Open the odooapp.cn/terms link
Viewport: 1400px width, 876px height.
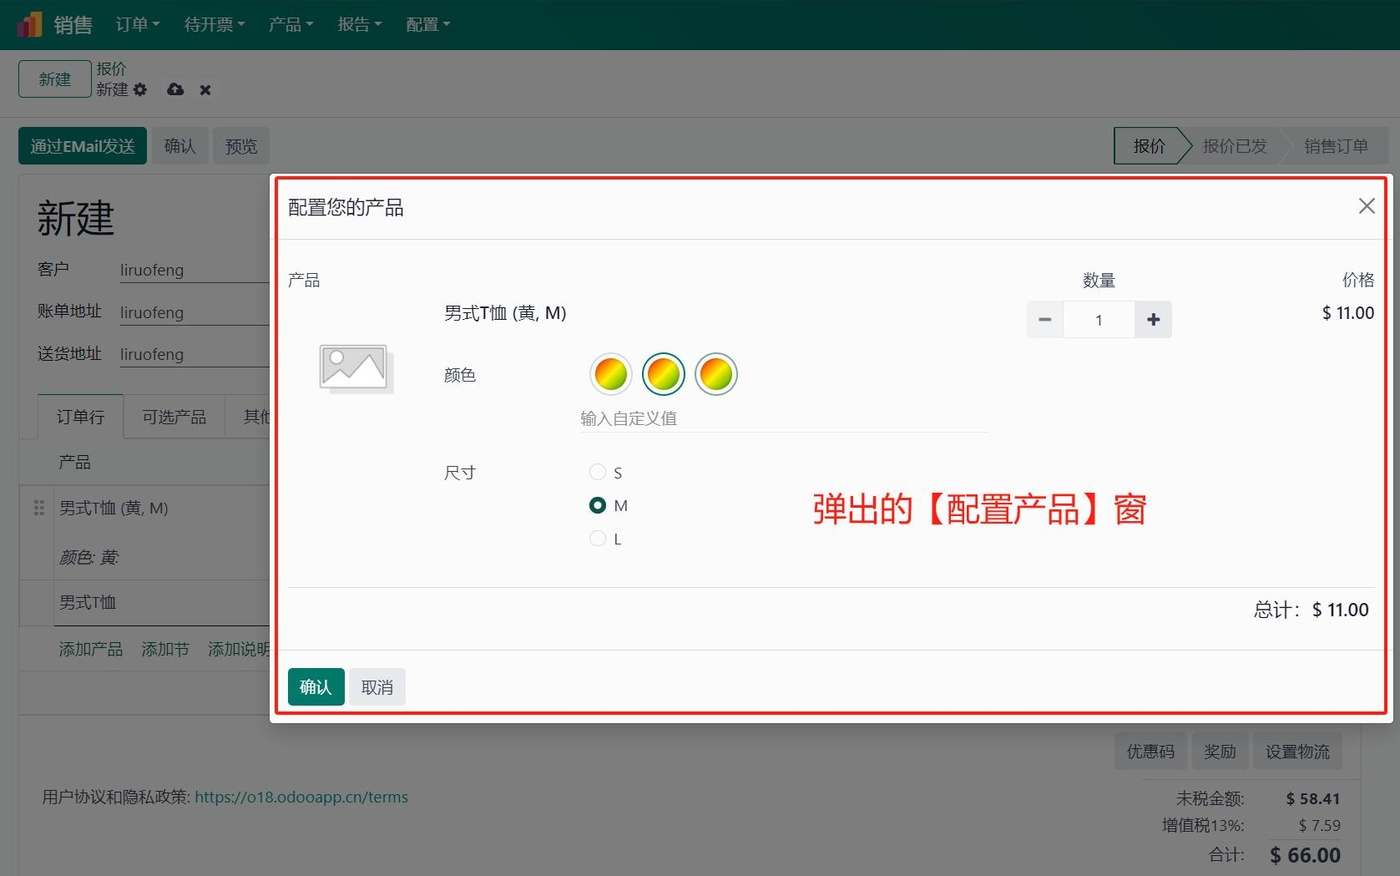pos(301,796)
